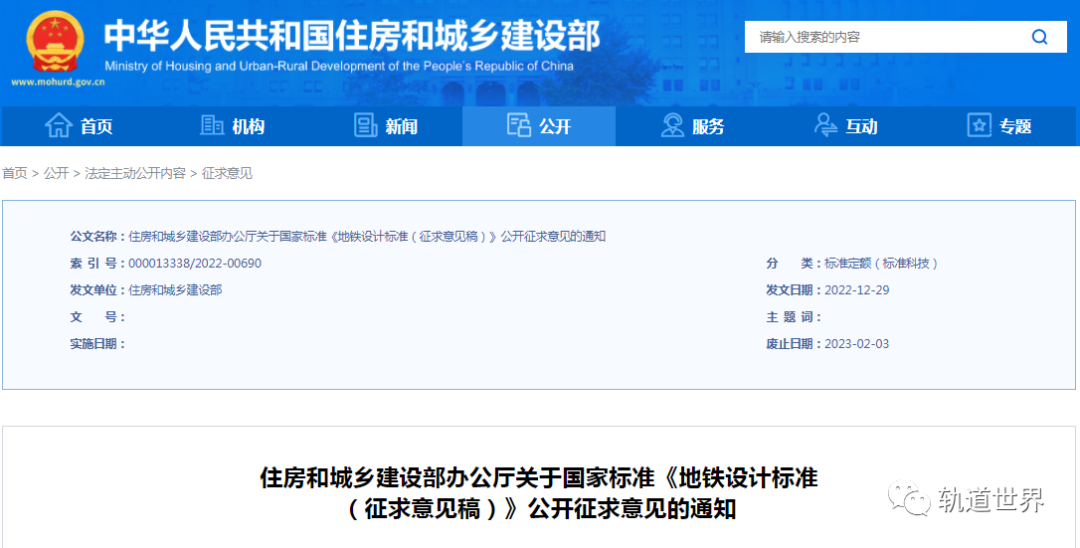1080x548 pixels.
Task: Open the 公开 navigation tab
Action: coord(539,126)
